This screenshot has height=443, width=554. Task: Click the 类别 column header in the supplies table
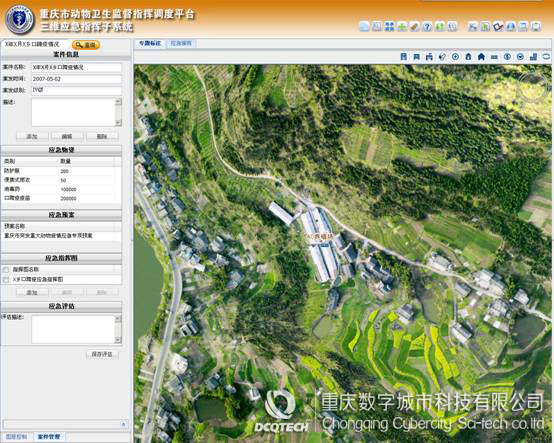(x=30, y=161)
